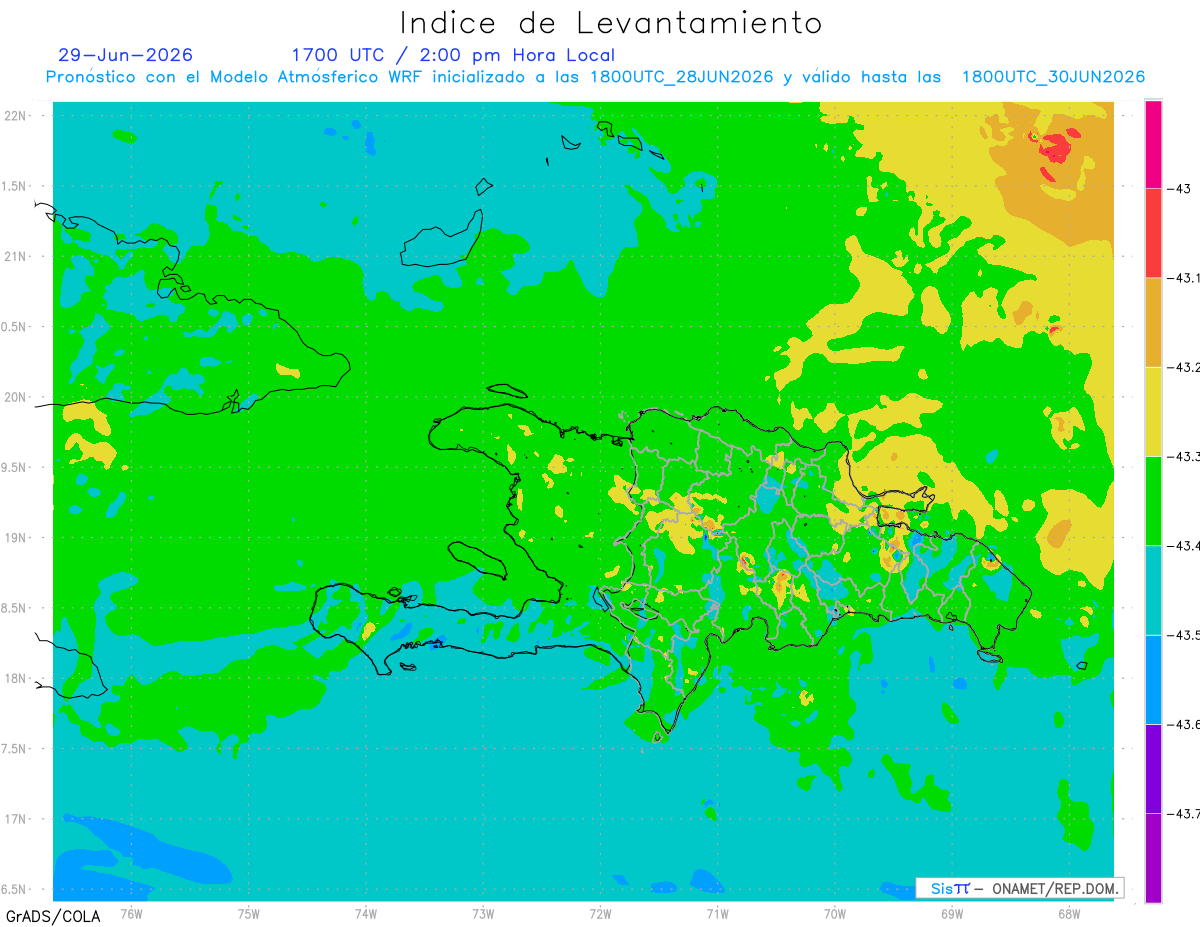
Task: Click the '20N' latitude label
Action: 15,397
